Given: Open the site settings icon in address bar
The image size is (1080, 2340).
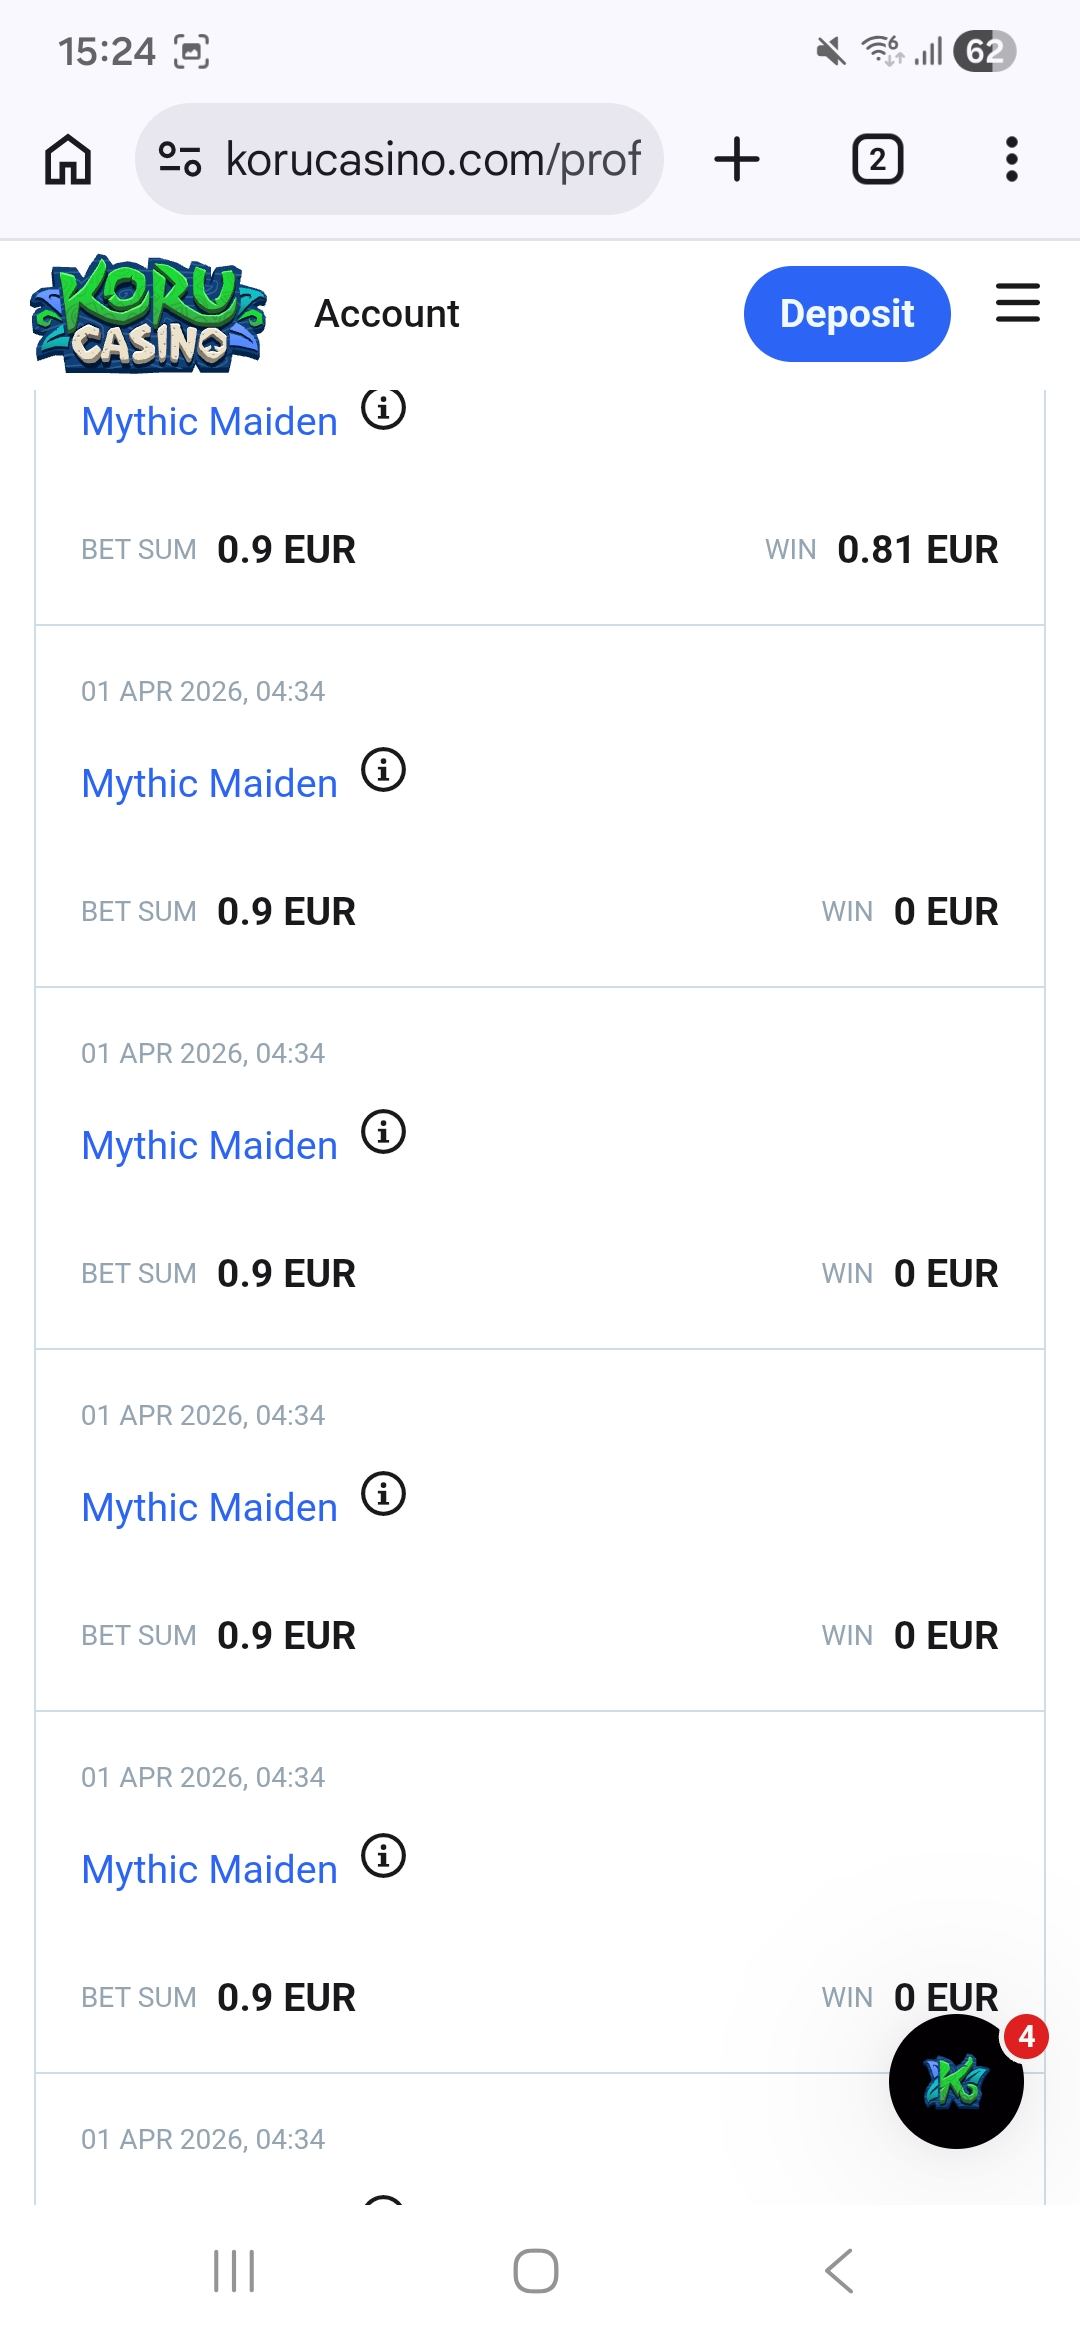Looking at the screenshot, I should 180,160.
